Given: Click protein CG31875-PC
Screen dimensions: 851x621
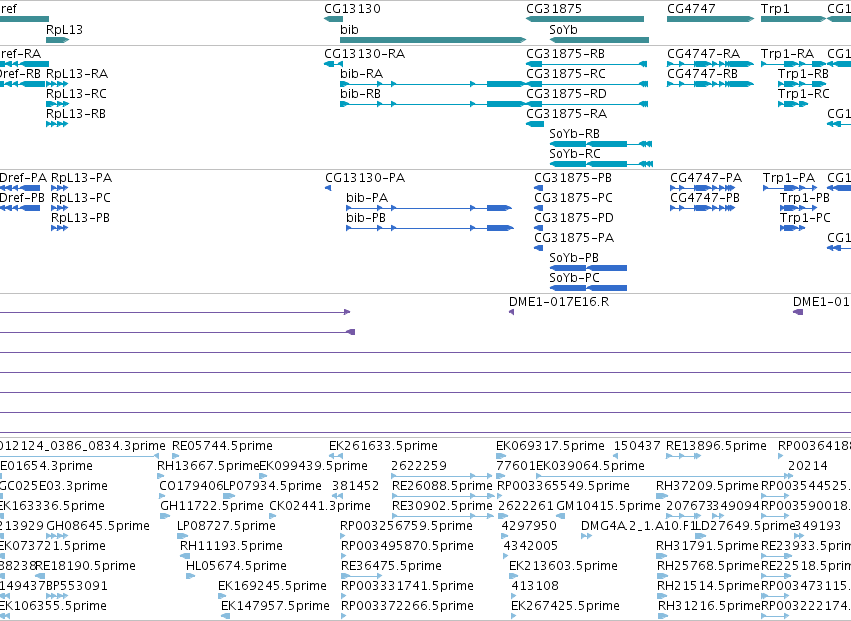Looking at the screenshot, I should click(x=573, y=198).
